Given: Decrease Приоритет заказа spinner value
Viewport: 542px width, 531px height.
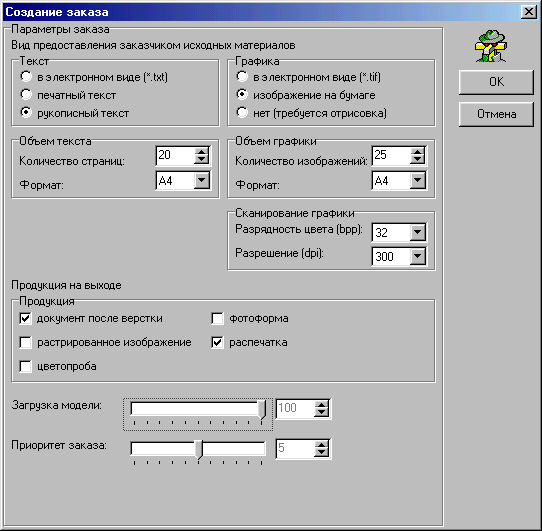Looking at the screenshot, I should point(321,453).
